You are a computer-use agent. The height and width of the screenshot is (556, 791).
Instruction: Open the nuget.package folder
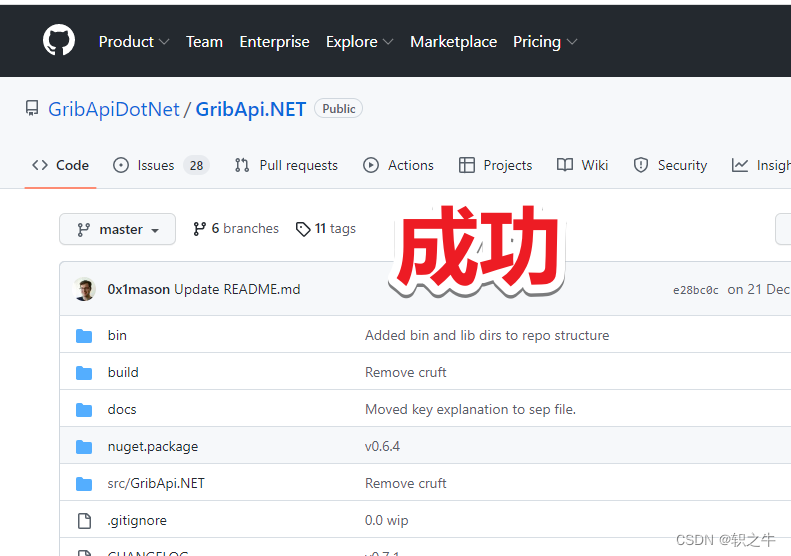(x=153, y=447)
